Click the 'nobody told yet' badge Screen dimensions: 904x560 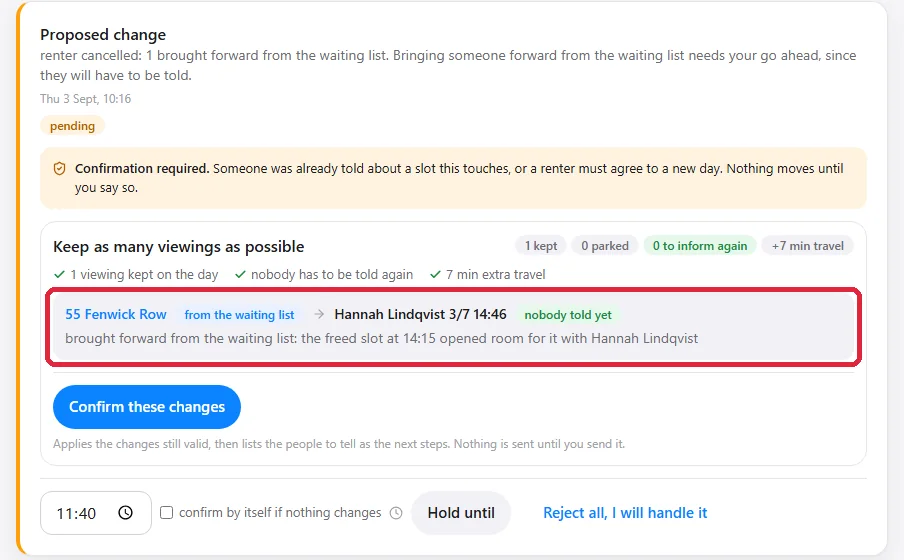pos(568,315)
